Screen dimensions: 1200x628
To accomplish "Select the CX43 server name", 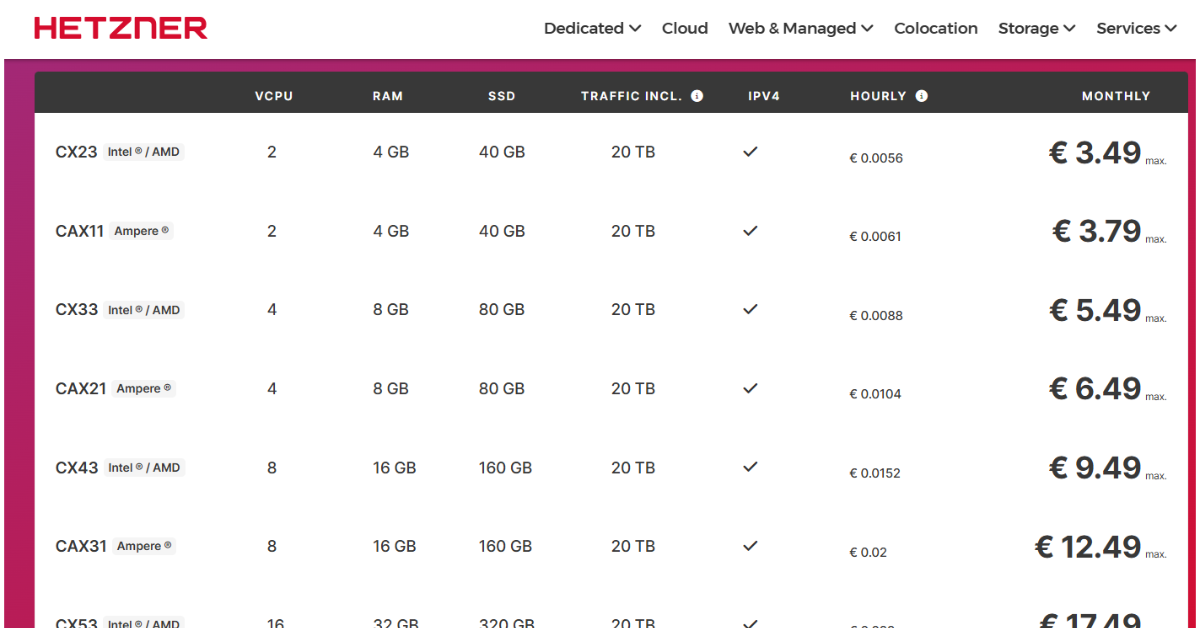I will (x=77, y=467).
